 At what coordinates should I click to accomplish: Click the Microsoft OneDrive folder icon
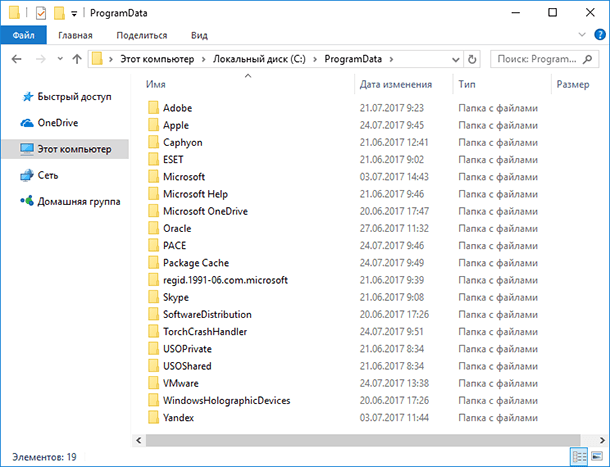154,211
